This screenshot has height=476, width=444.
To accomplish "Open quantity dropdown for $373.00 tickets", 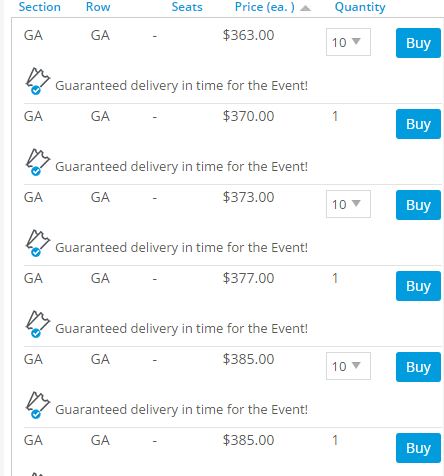I will point(348,204).
